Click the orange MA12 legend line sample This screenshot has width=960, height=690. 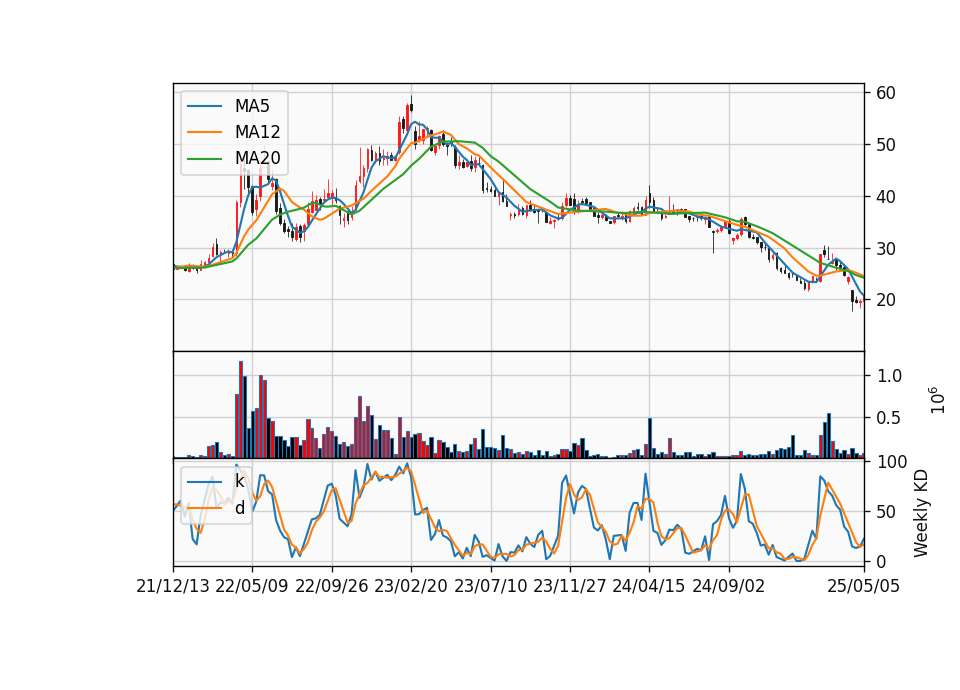[204, 132]
